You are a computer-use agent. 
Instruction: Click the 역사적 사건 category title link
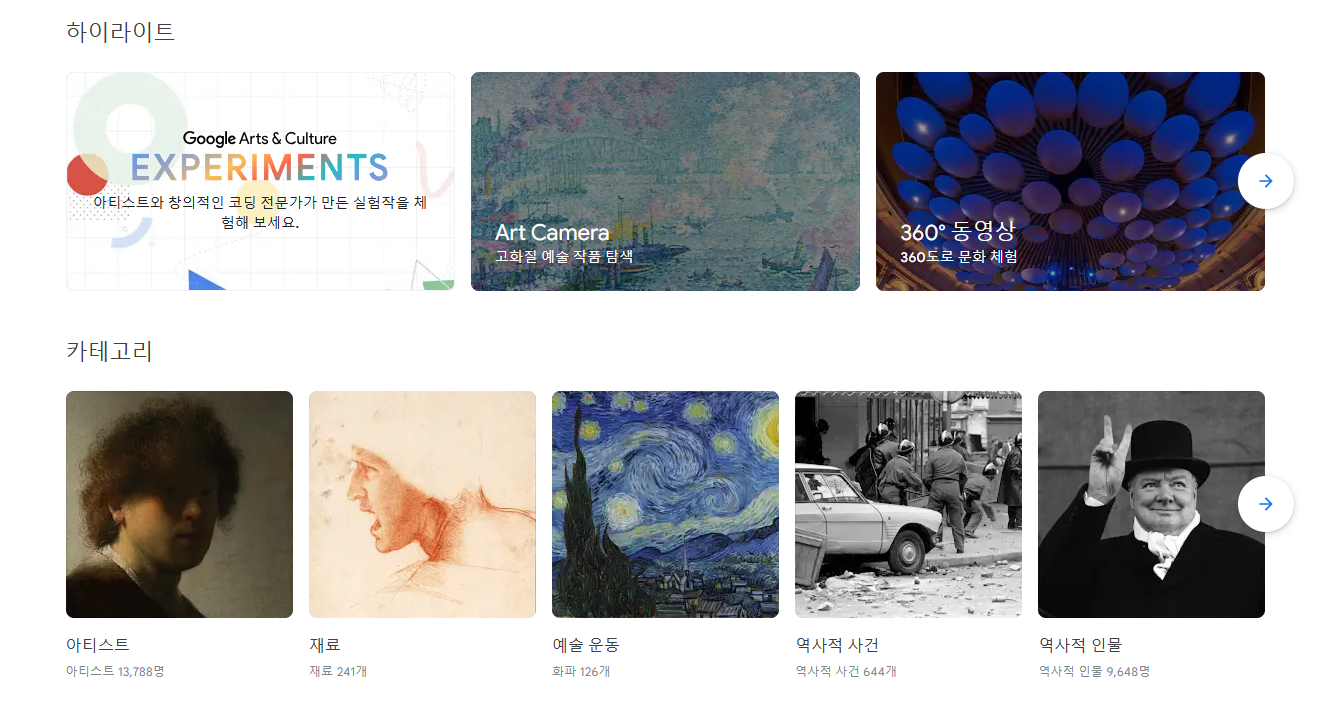point(837,645)
